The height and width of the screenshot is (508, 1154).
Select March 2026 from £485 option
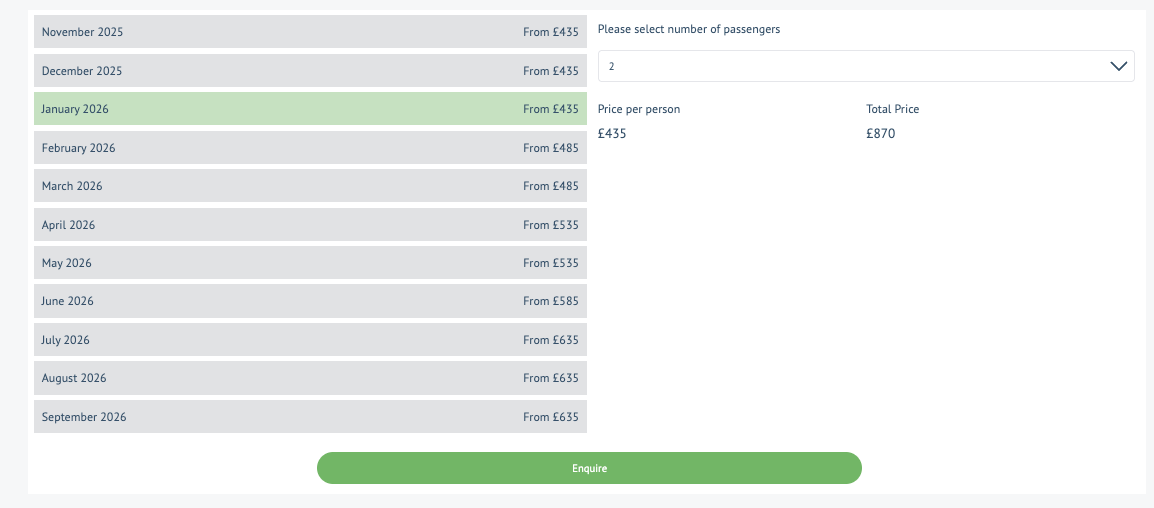[x=310, y=186]
